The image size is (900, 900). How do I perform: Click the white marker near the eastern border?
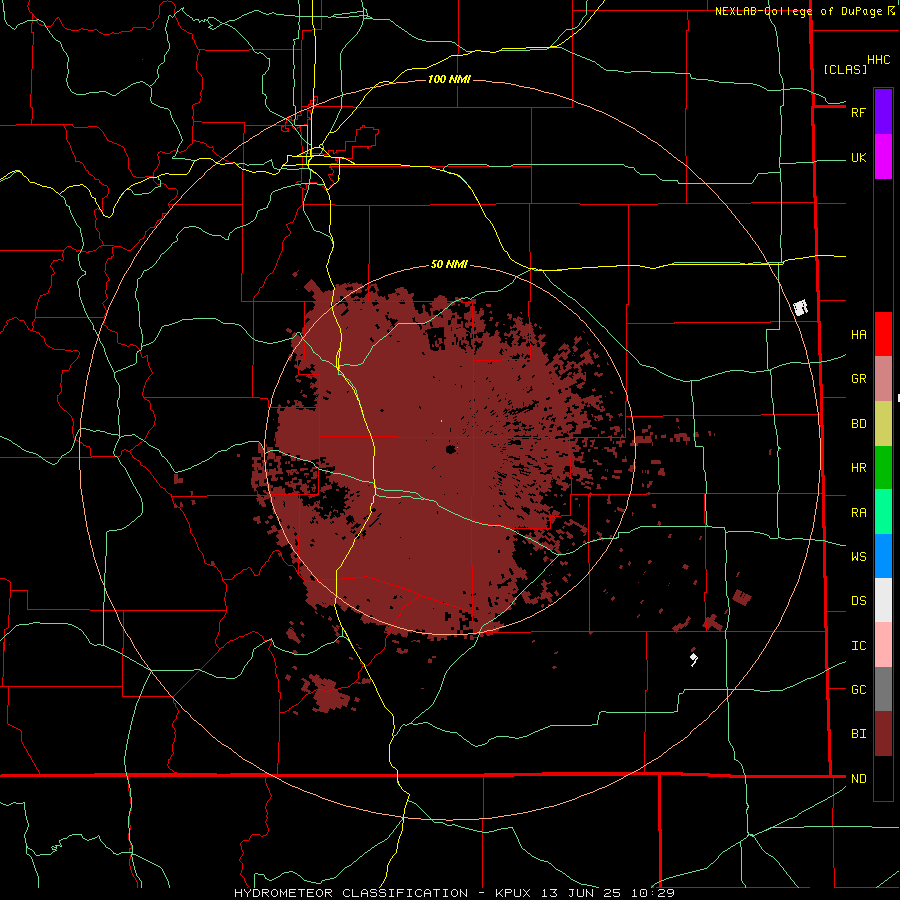tap(801, 307)
